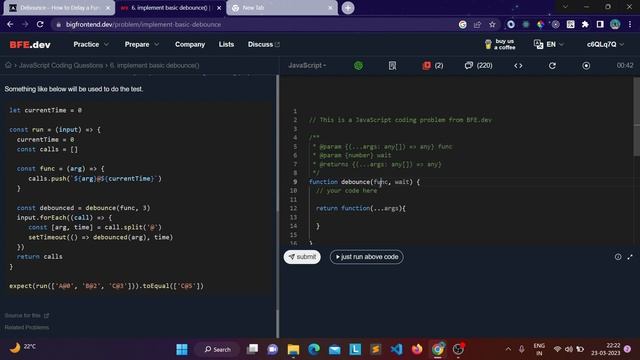Click just run above code button

click(367, 257)
